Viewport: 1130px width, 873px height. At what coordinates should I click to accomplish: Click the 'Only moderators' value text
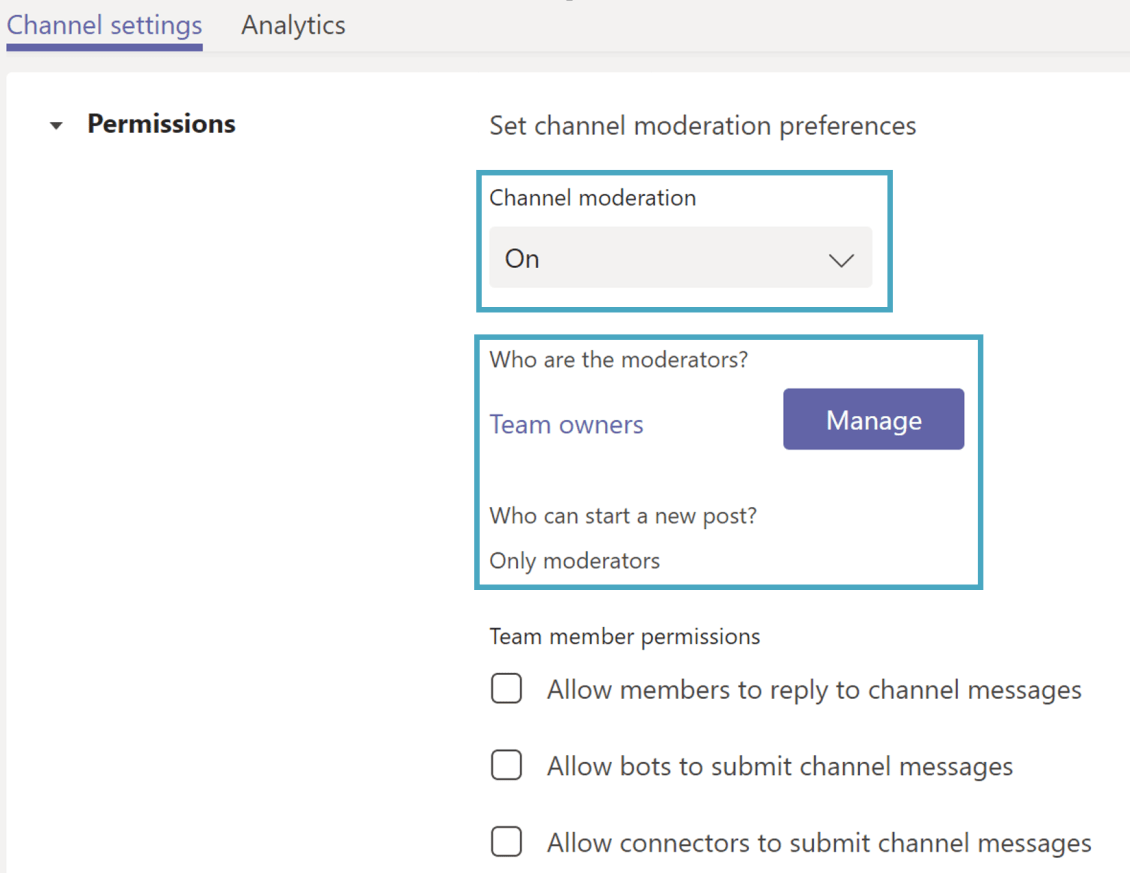tap(574, 561)
